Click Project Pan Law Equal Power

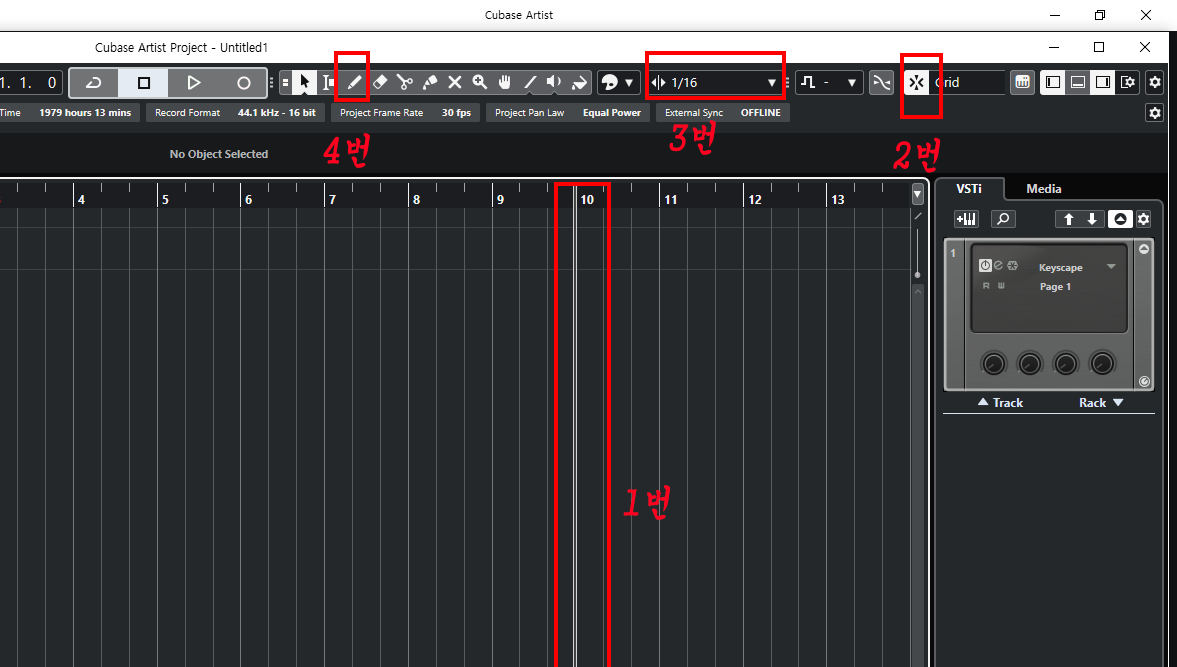(x=567, y=113)
